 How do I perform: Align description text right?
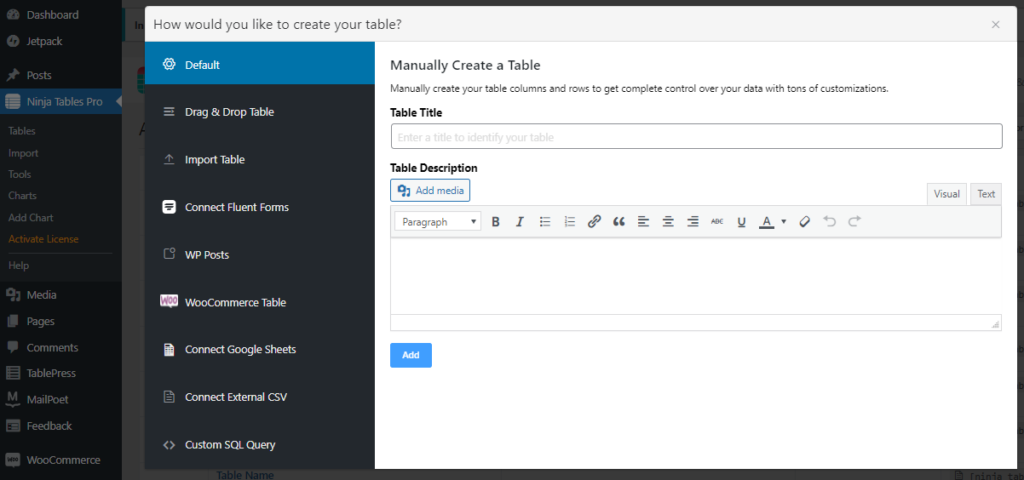tap(693, 221)
